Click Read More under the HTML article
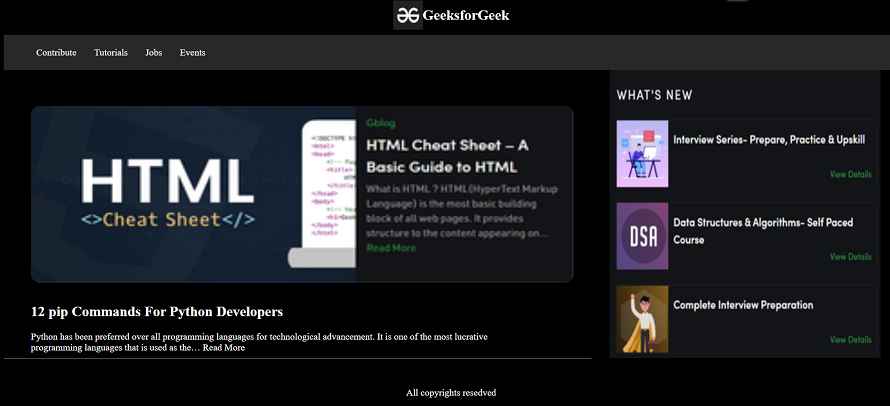Viewport: 890px width, 406px height. point(391,248)
